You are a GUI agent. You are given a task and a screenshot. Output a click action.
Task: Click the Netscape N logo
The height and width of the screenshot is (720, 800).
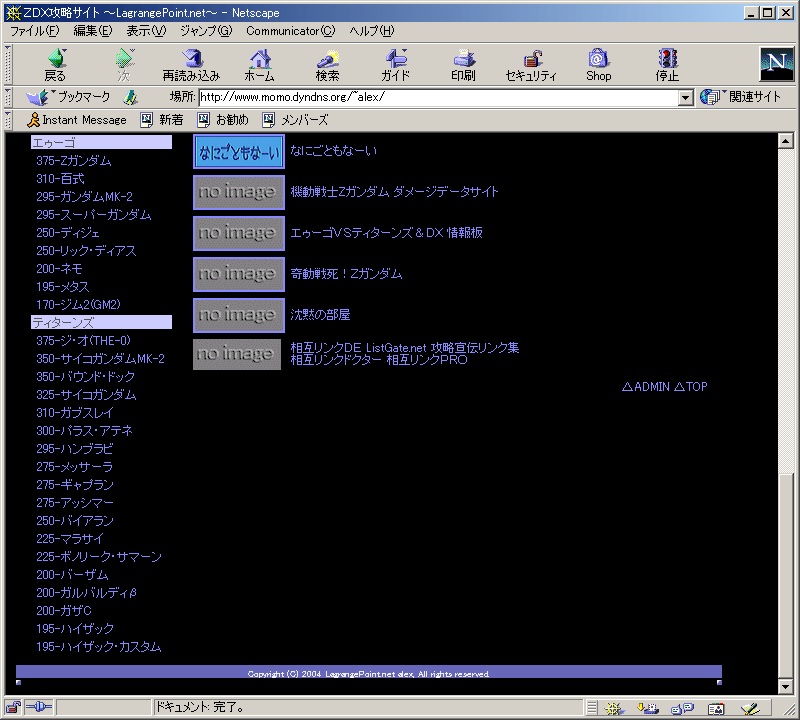(777, 64)
